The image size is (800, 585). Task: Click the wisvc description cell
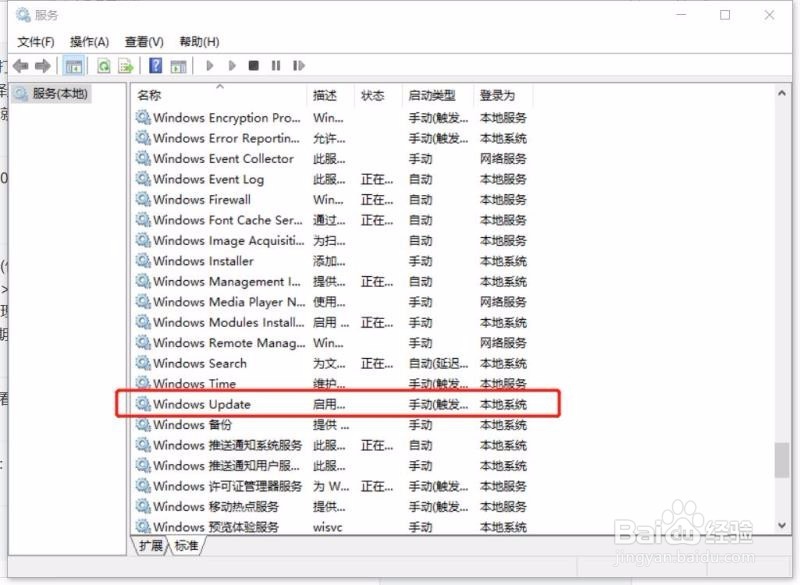coord(328,527)
